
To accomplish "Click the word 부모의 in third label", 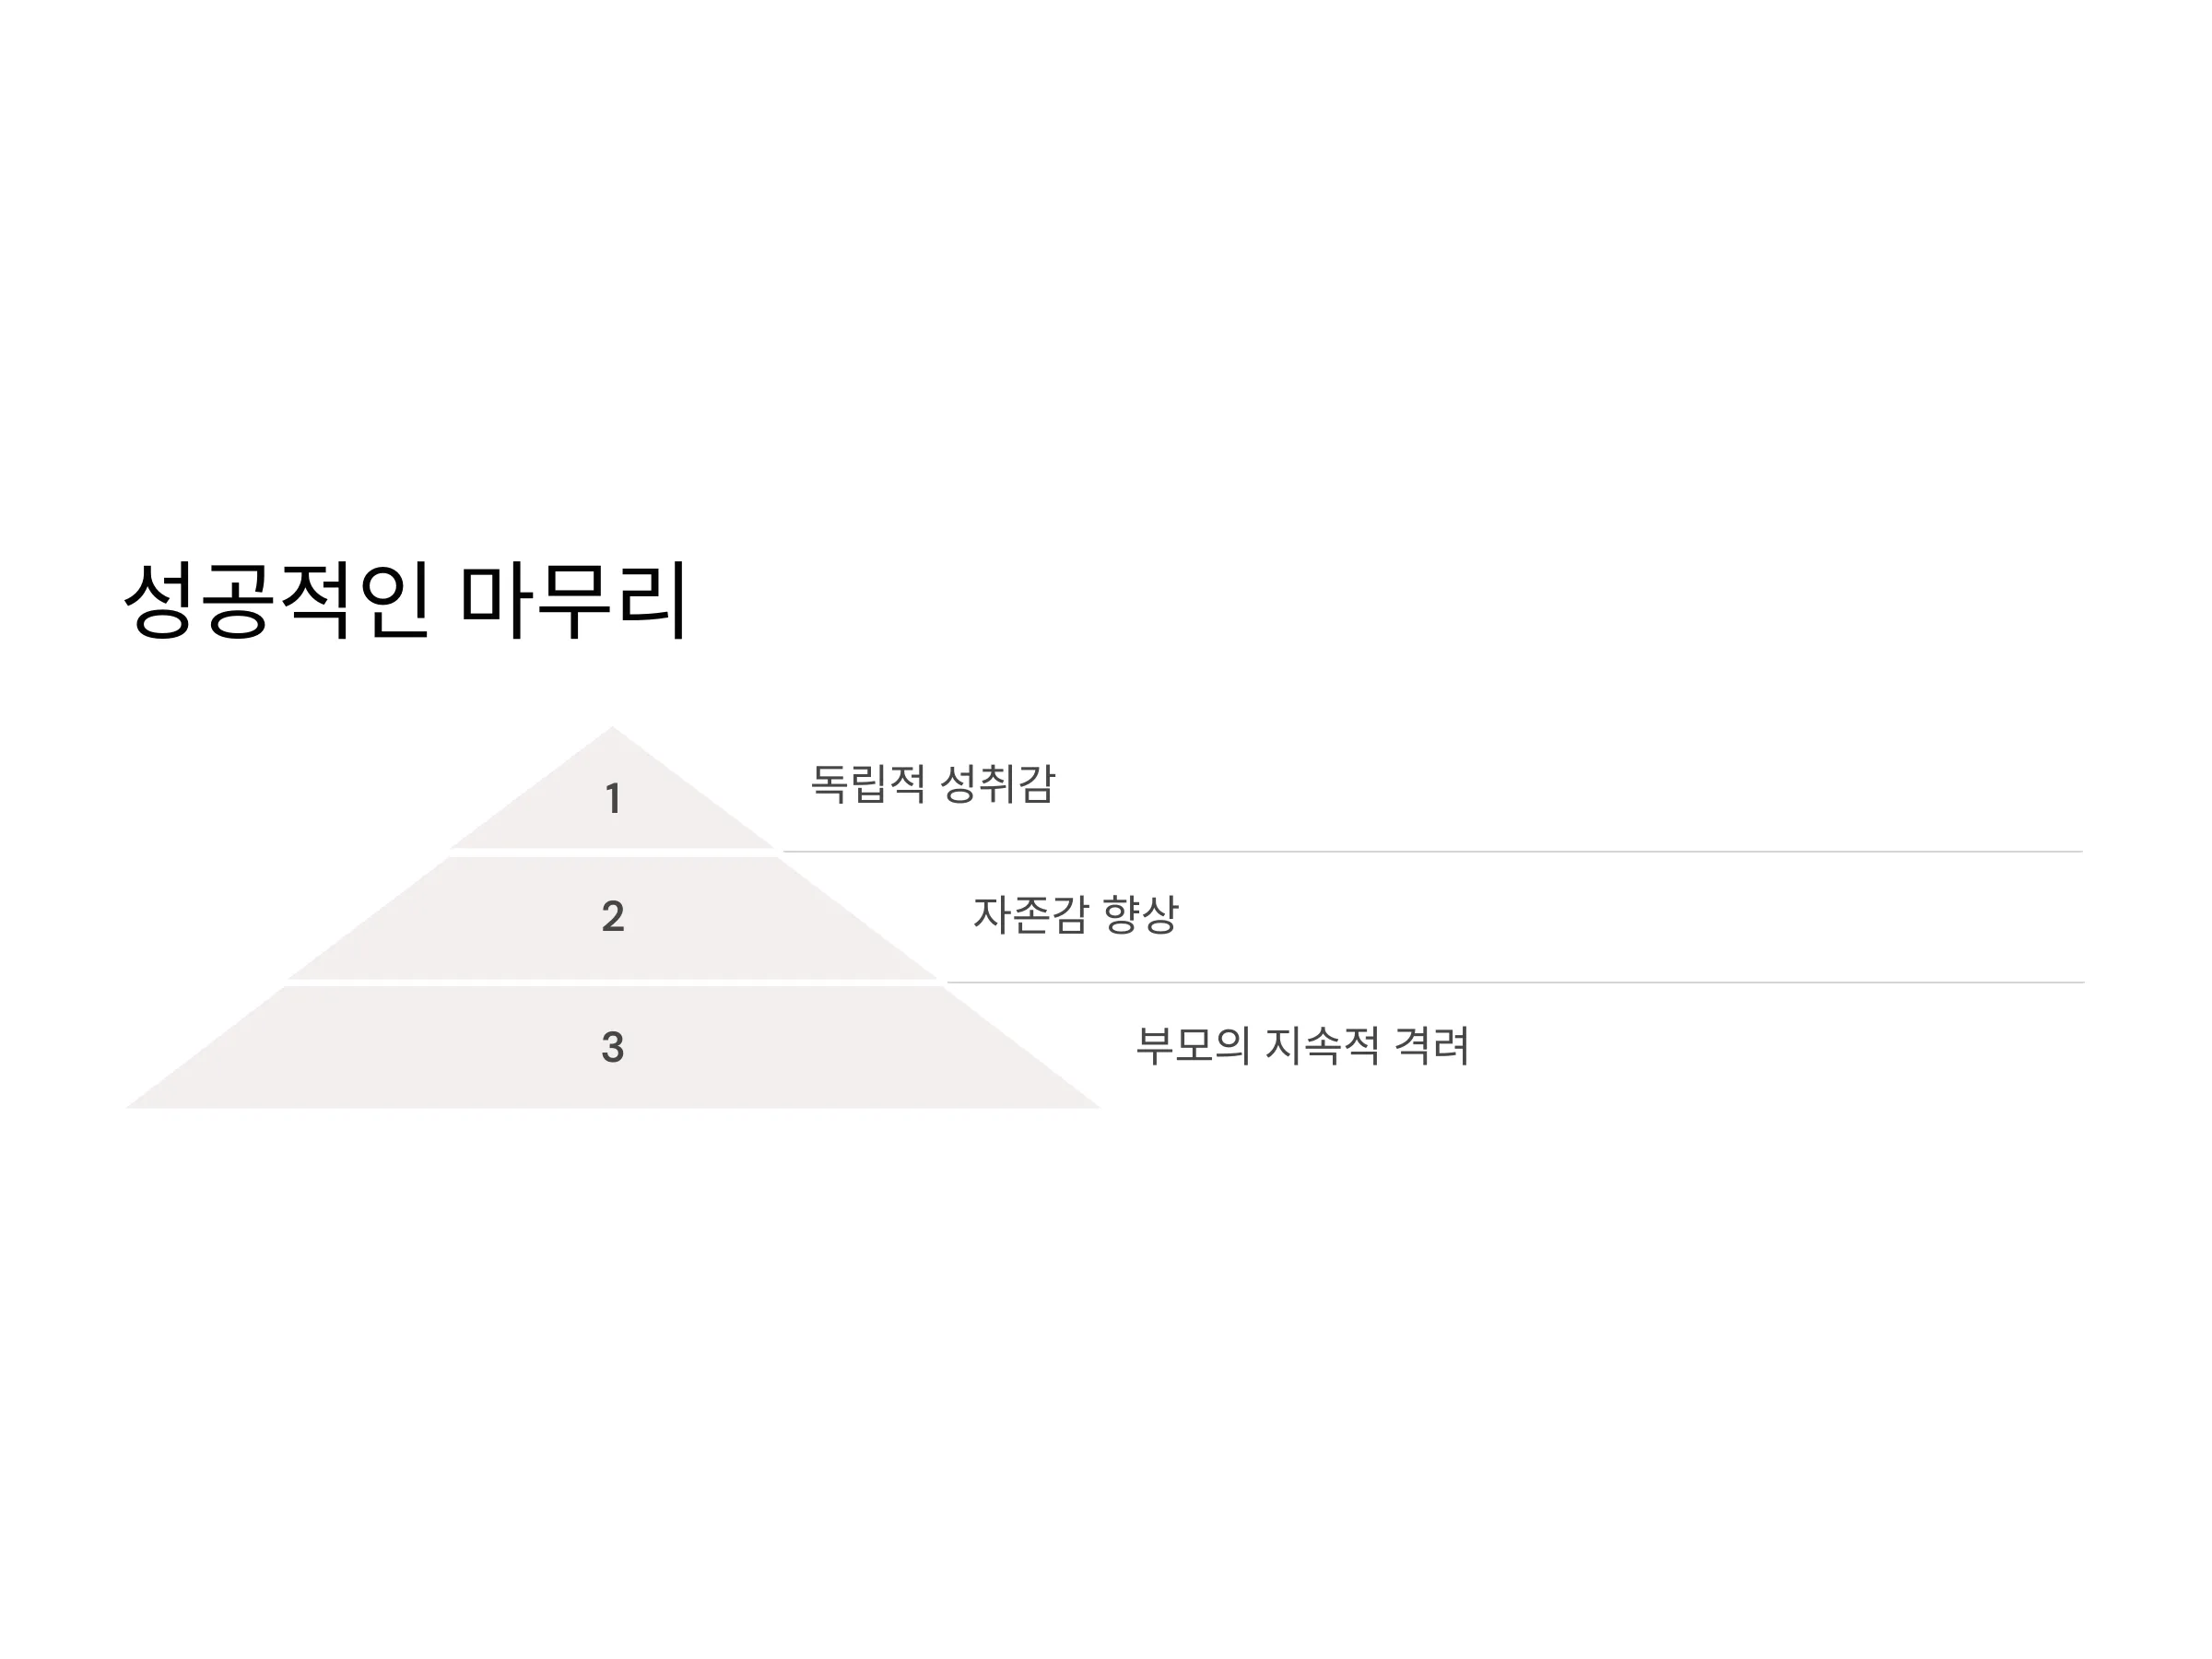I will [1193, 1046].
